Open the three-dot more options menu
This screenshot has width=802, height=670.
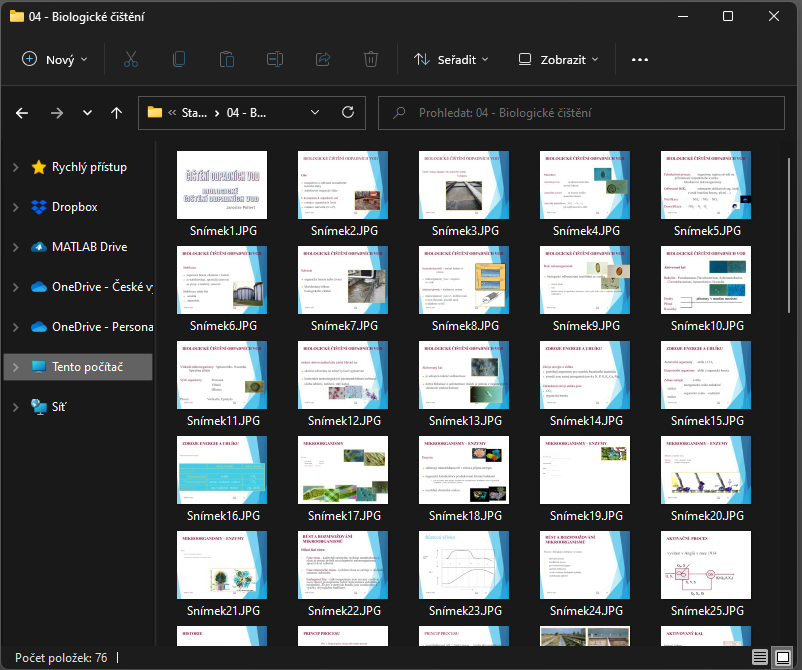pyautogui.click(x=640, y=59)
